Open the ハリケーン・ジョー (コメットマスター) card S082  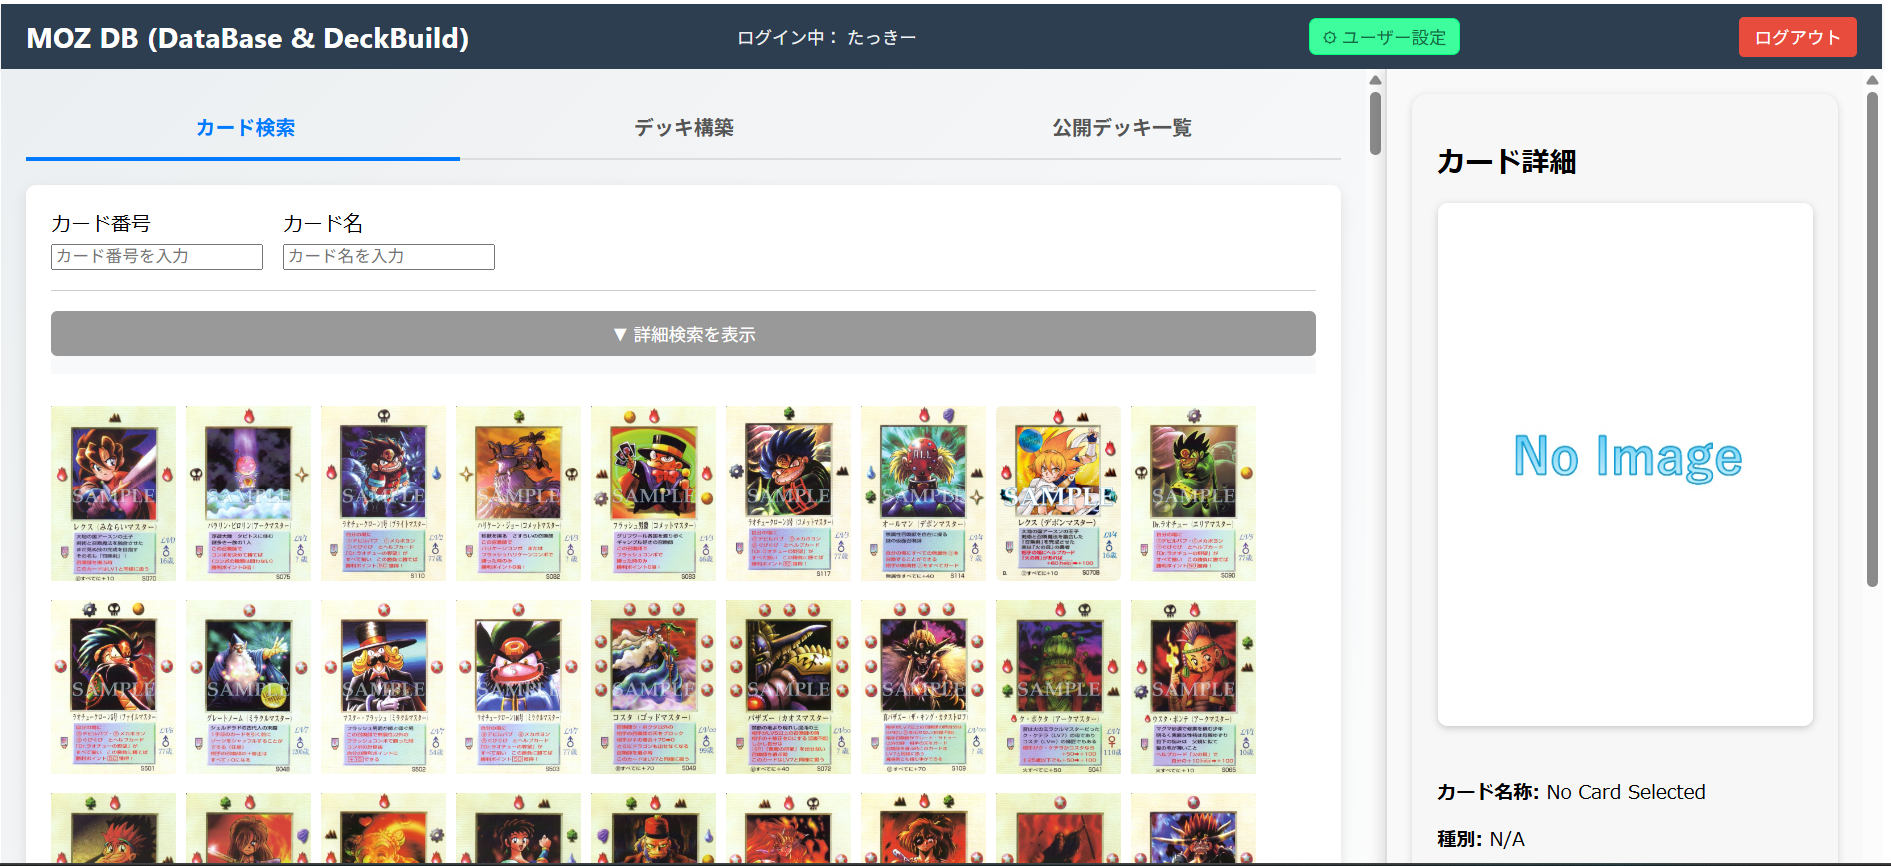tap(518, 493)
